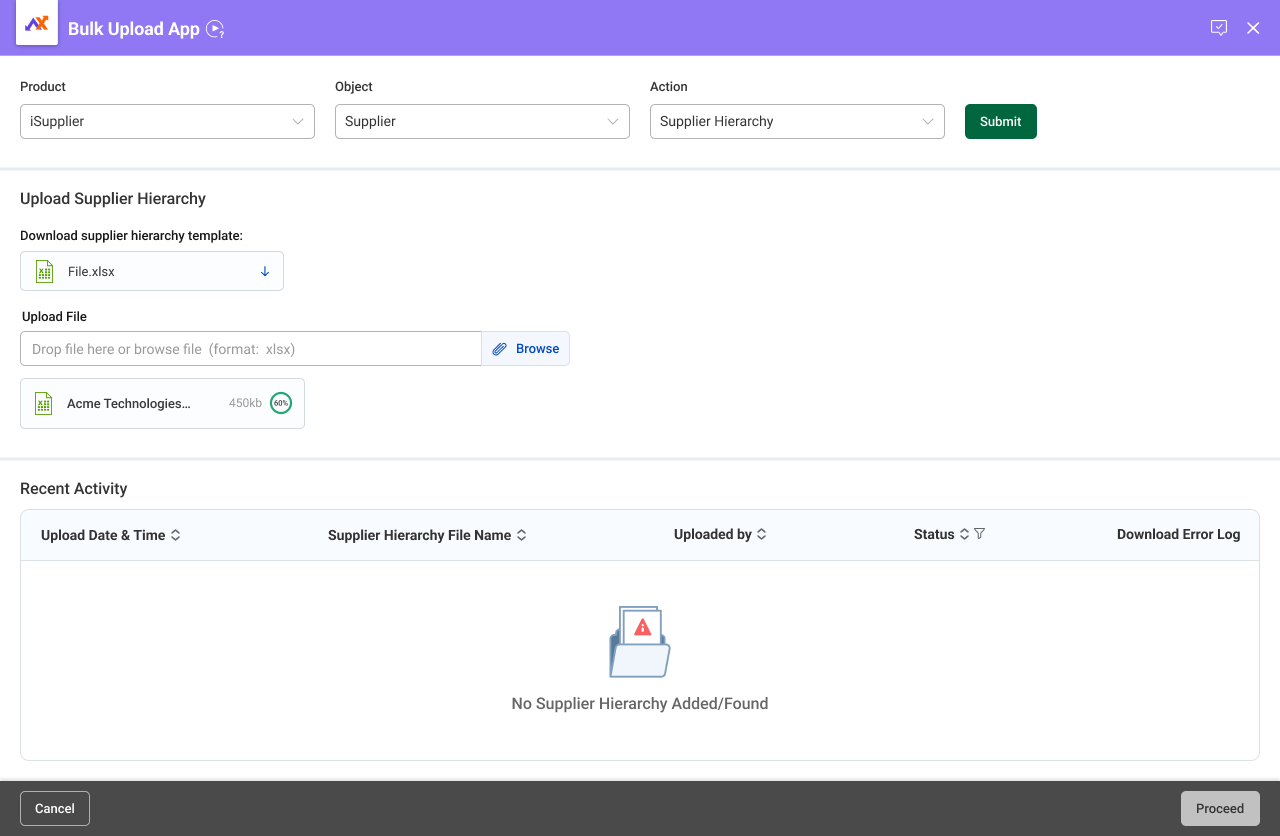Click the drop file input field
The image size is (1280, 836).
(x=250, y=349)
